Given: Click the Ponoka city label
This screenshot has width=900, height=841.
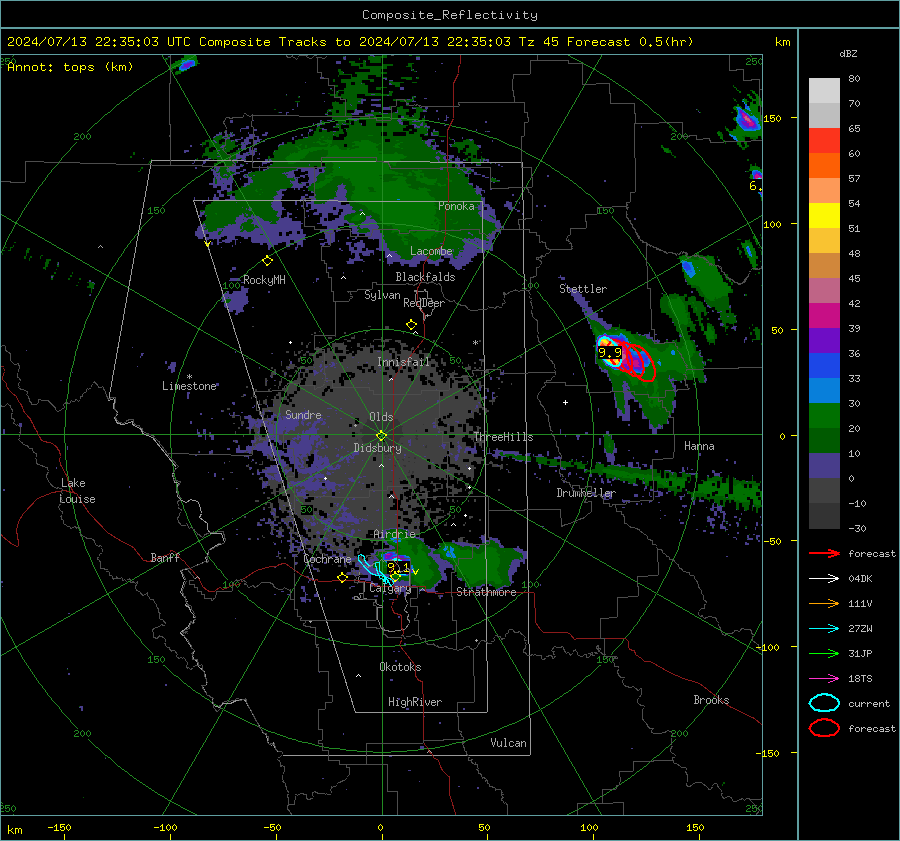Looking at the screenshot, I should 456,206.
